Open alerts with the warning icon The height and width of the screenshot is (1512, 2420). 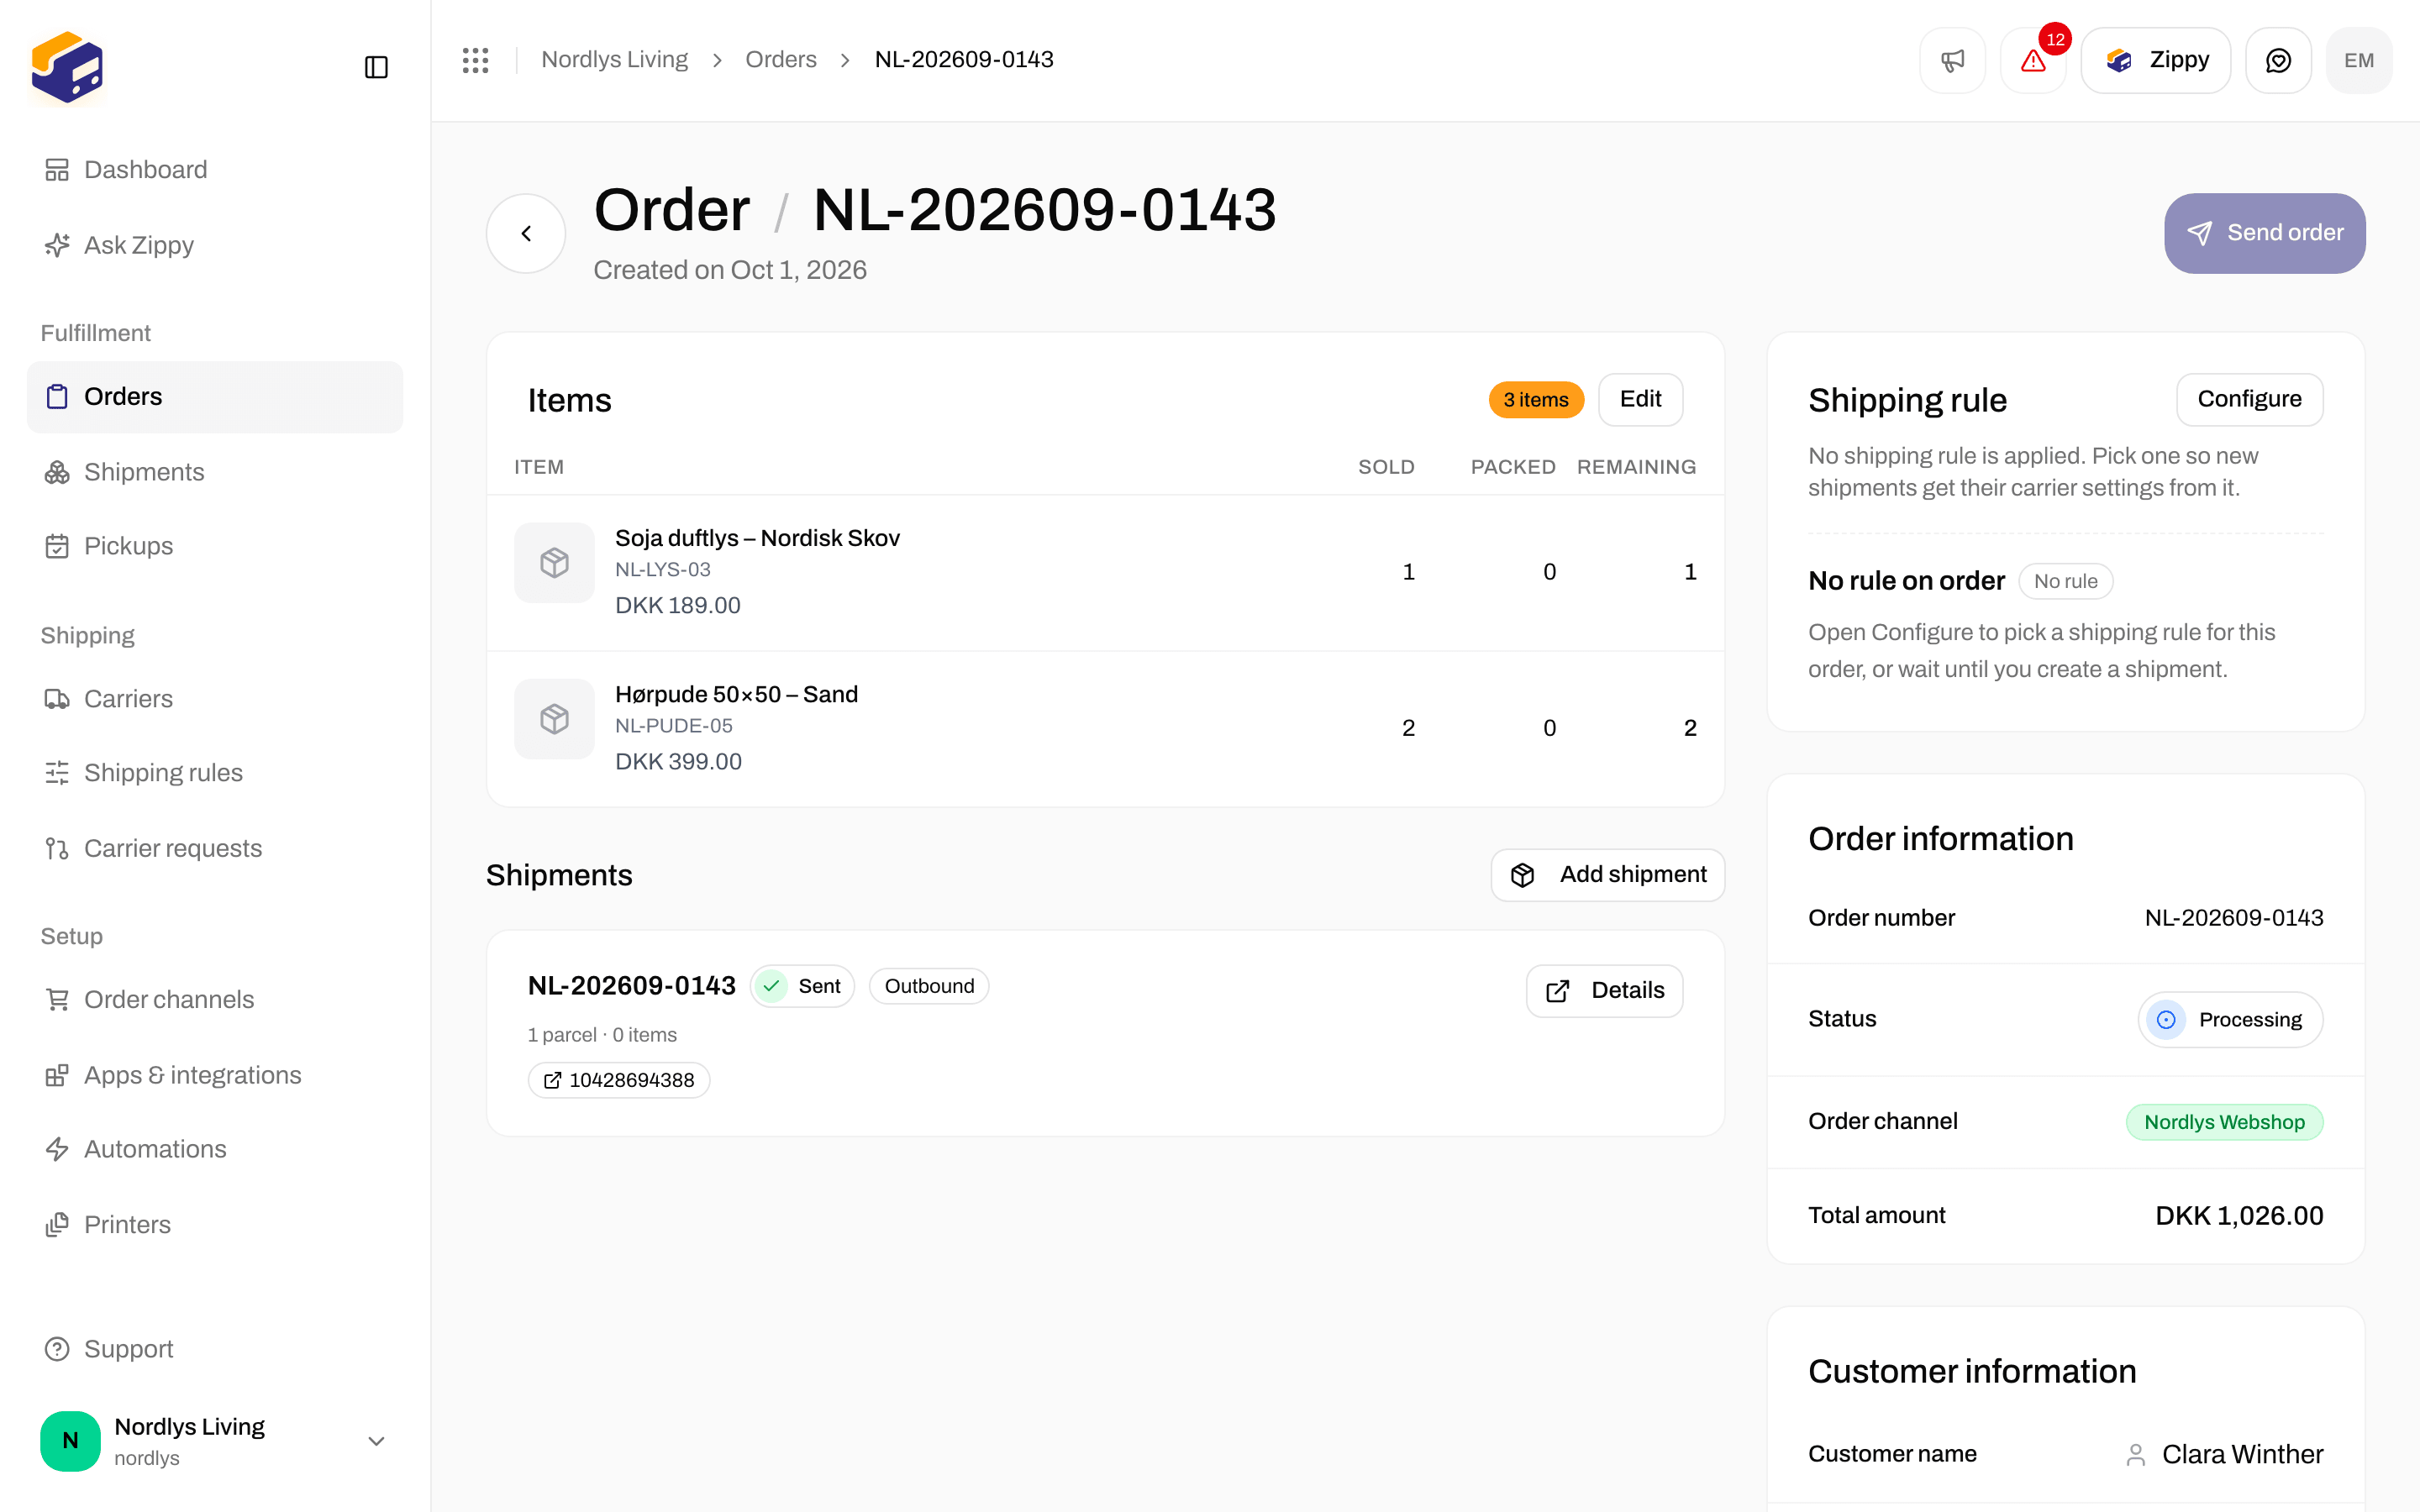tap(2033, 60)
